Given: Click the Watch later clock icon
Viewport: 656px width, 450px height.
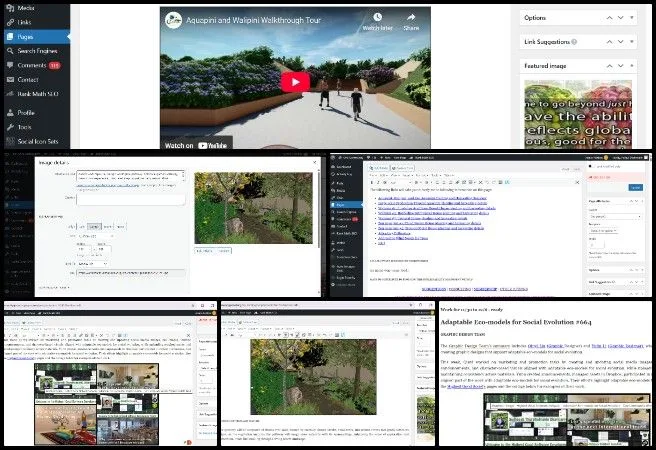Looking at the screenshot, I should 376,19.
